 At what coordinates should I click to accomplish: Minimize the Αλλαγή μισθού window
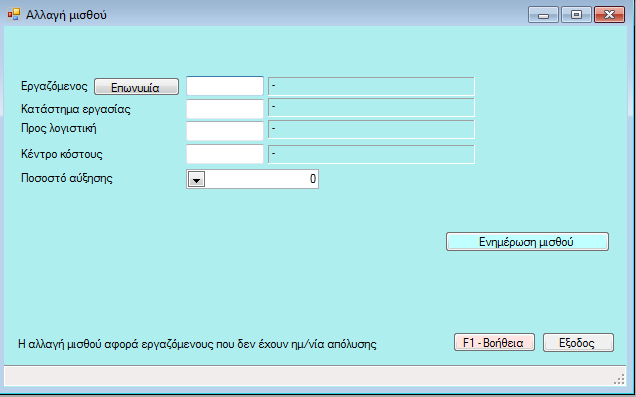click(x=544, y=15)
